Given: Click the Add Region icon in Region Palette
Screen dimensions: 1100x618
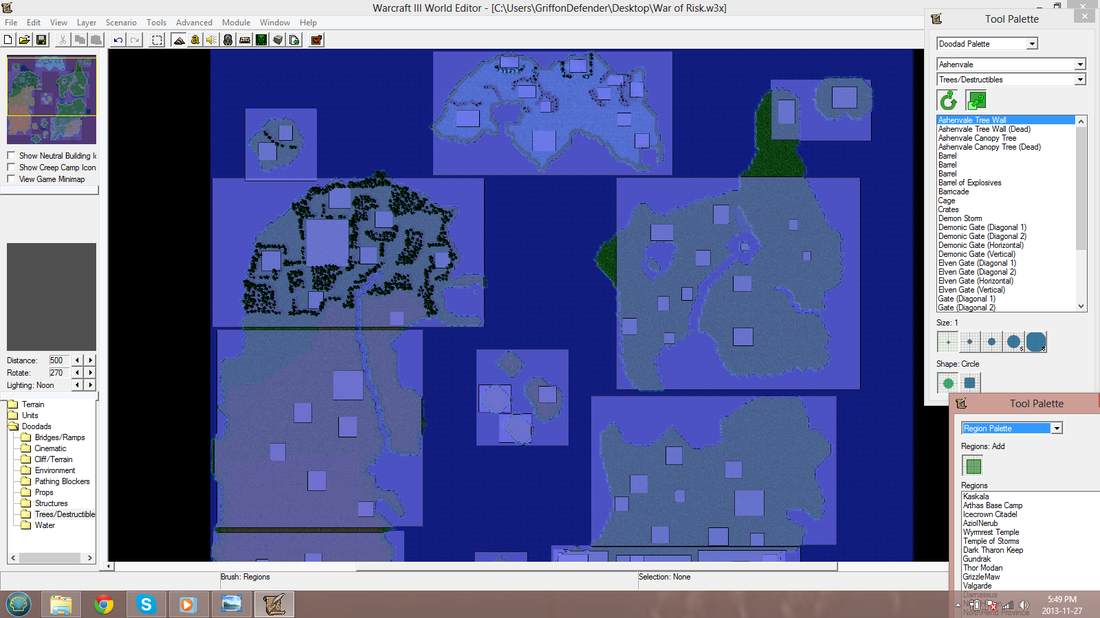Looking at the screenshot, I should [x=973, y=466].
